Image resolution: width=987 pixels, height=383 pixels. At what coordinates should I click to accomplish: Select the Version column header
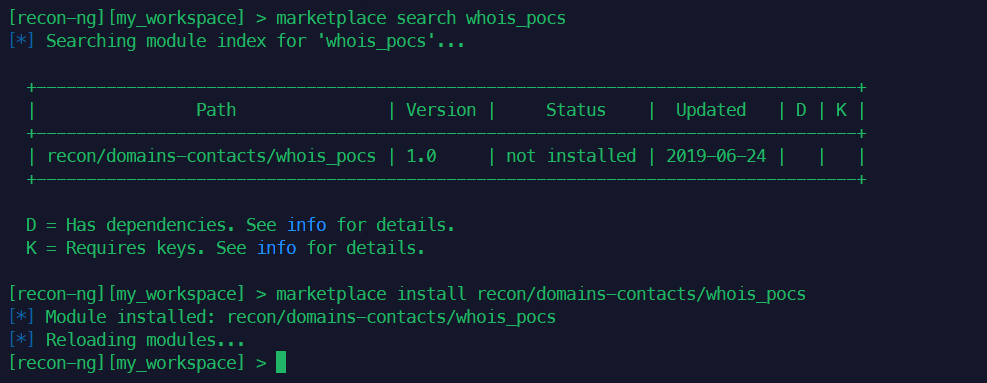(441, 110)
